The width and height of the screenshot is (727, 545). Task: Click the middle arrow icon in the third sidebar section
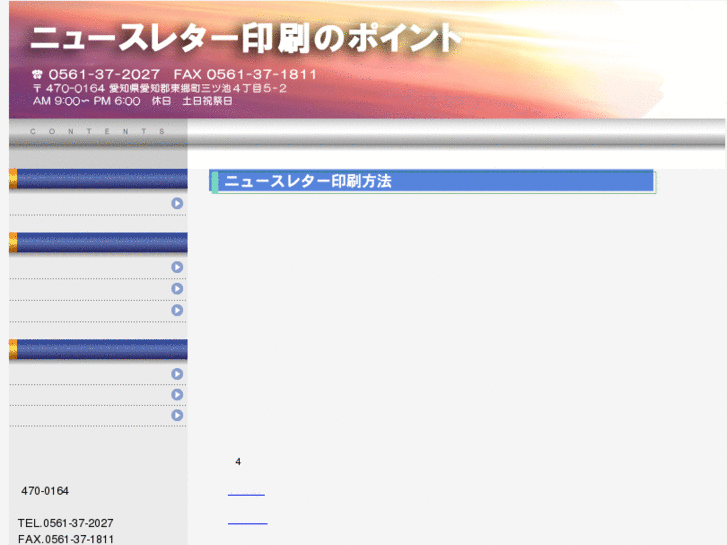tap(177, 395)
